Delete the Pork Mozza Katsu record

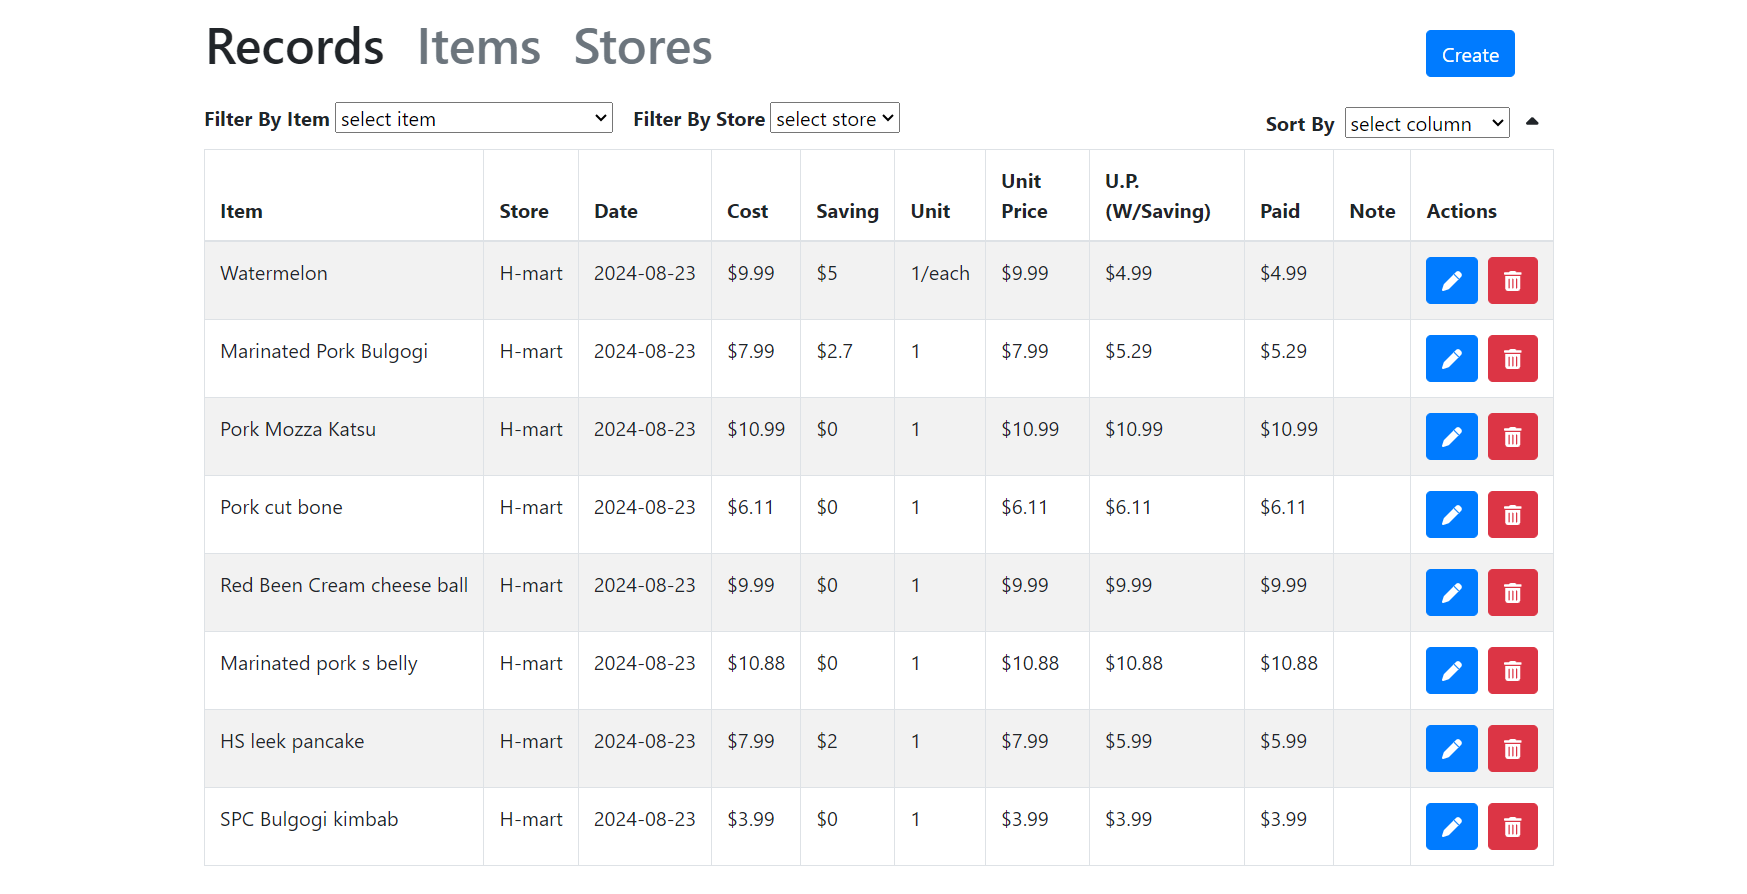tap(1512, 437)
